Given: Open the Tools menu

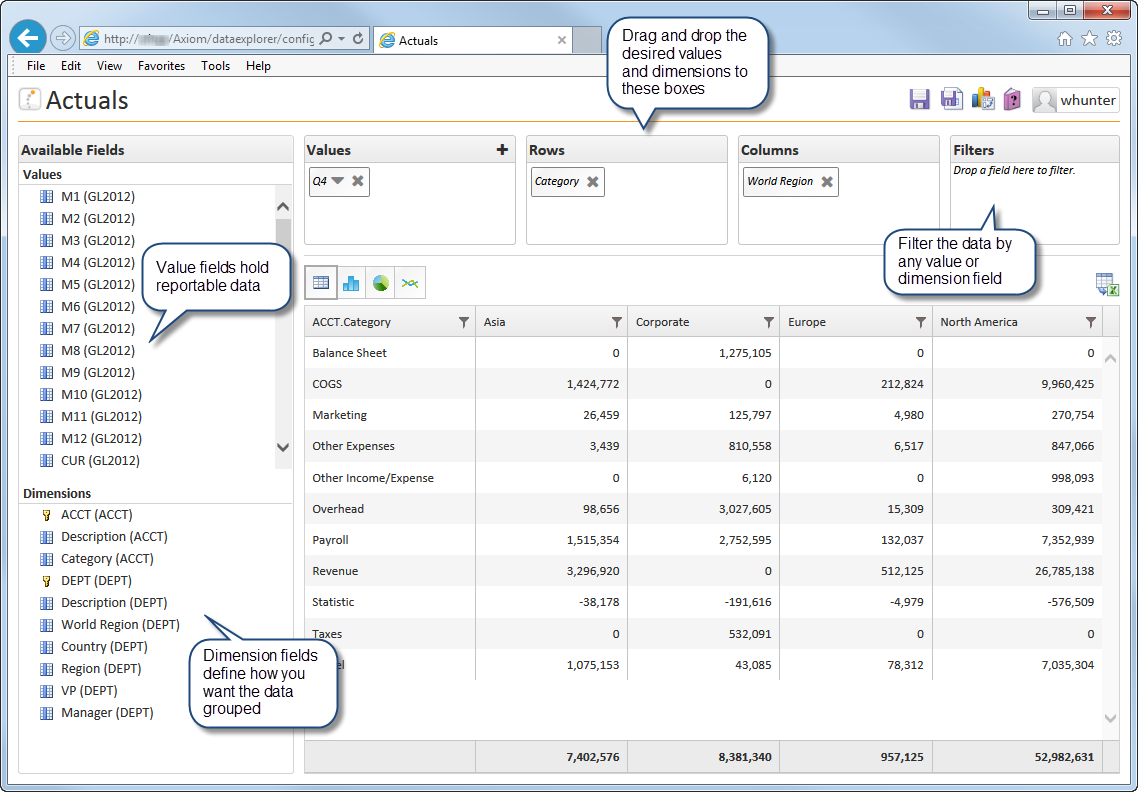Looking at the screenshot, I should (216, 65).
